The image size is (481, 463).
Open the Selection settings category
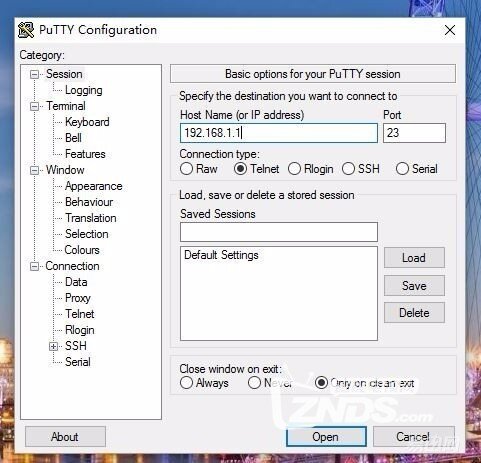(x=87, y=234)
